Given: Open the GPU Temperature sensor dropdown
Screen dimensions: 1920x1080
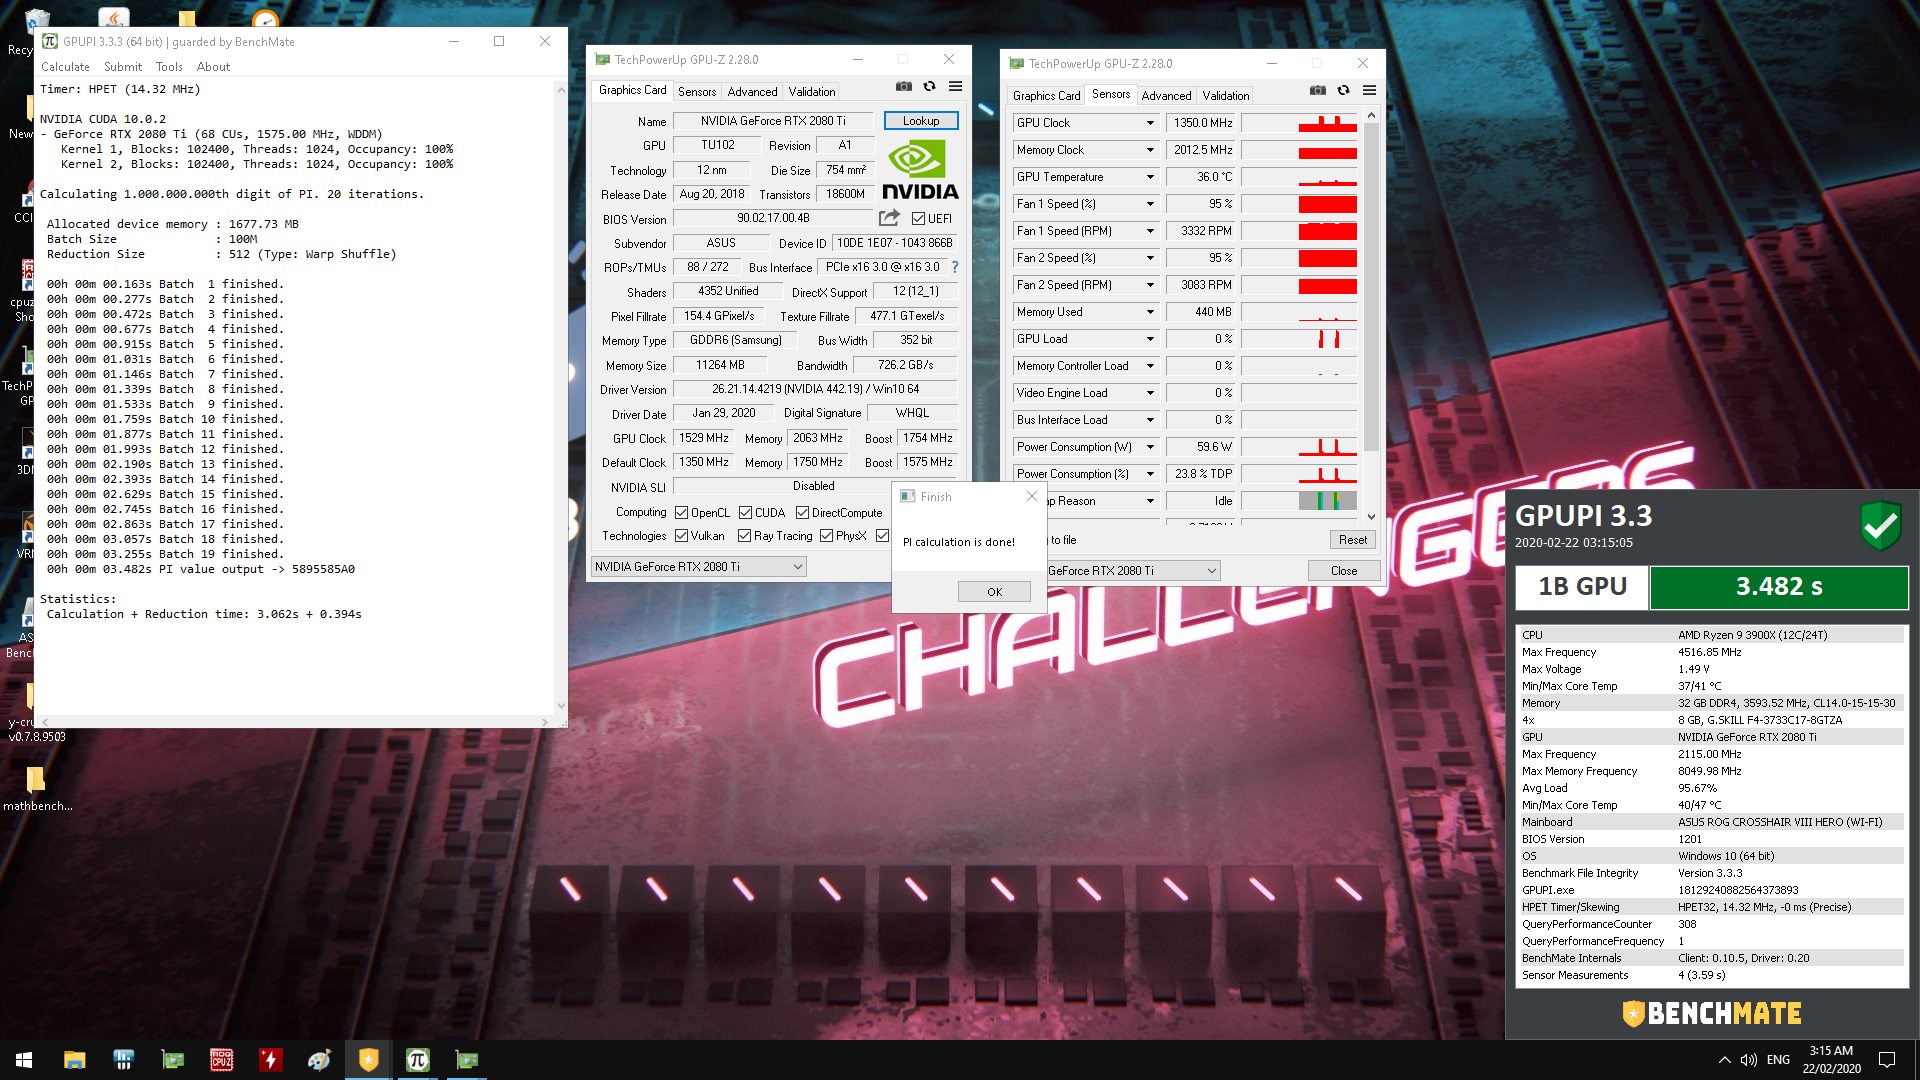Looking at the screenshot, I should [1149, 177].
